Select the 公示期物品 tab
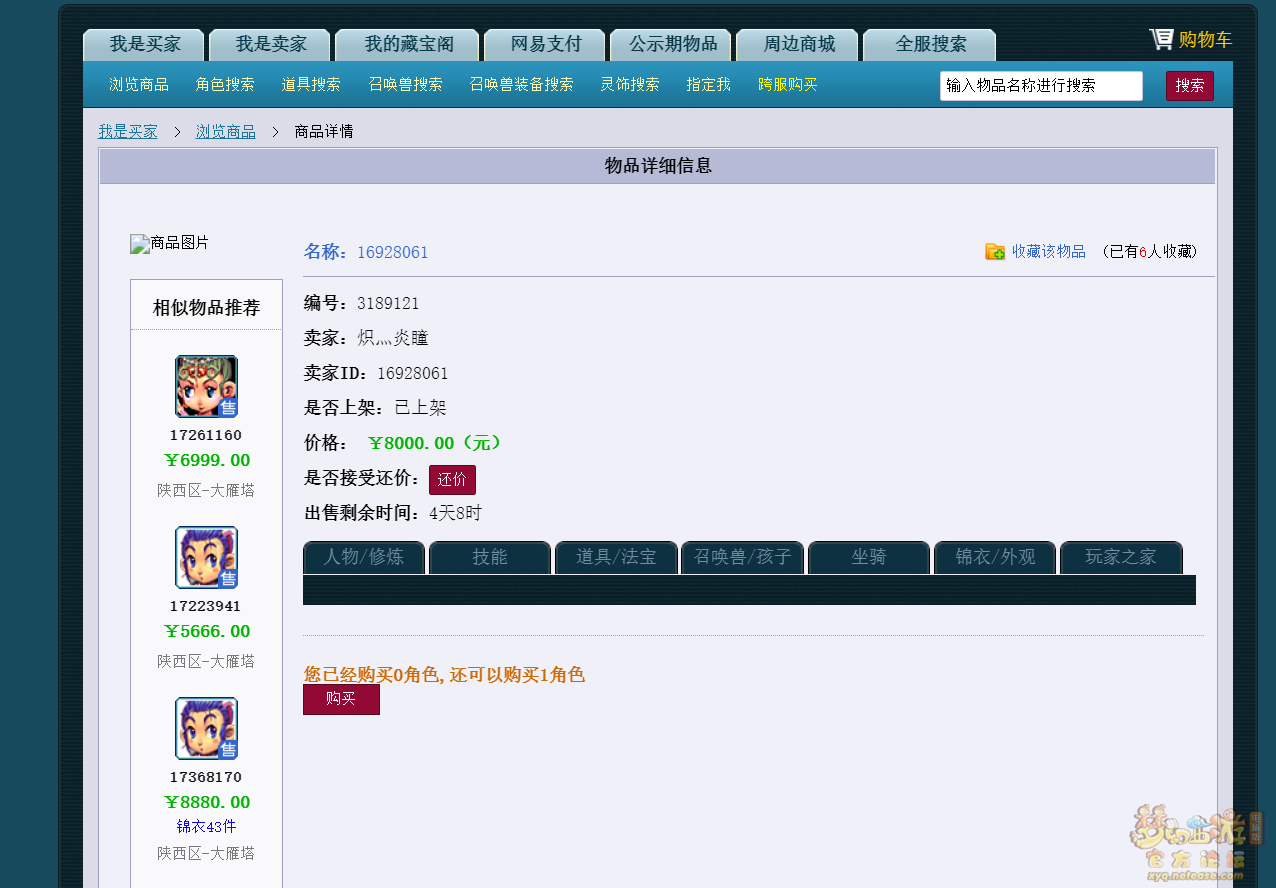 (x=672, y=45)
